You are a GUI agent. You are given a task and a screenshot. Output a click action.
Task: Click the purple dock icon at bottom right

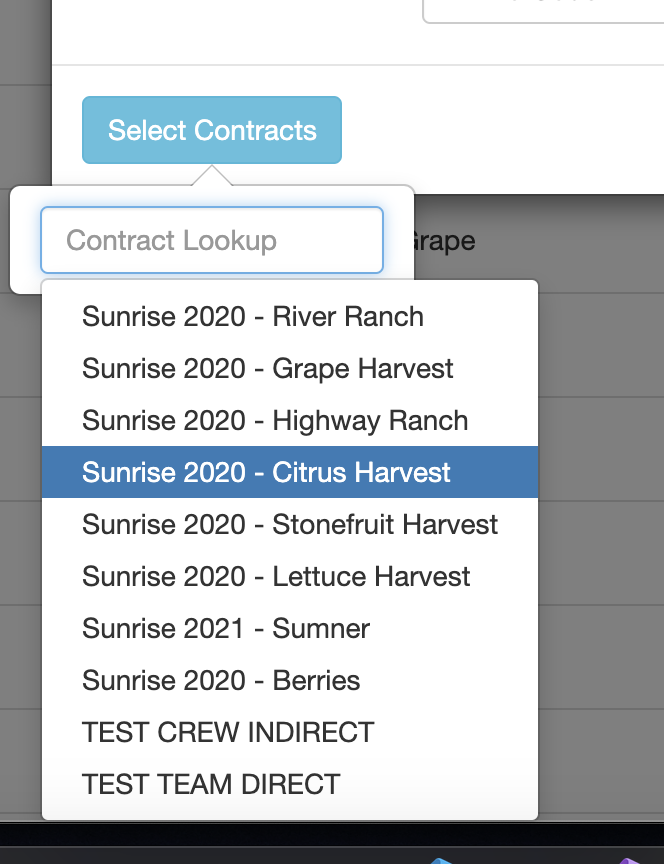pyautogui.click(x=630, y=858)
